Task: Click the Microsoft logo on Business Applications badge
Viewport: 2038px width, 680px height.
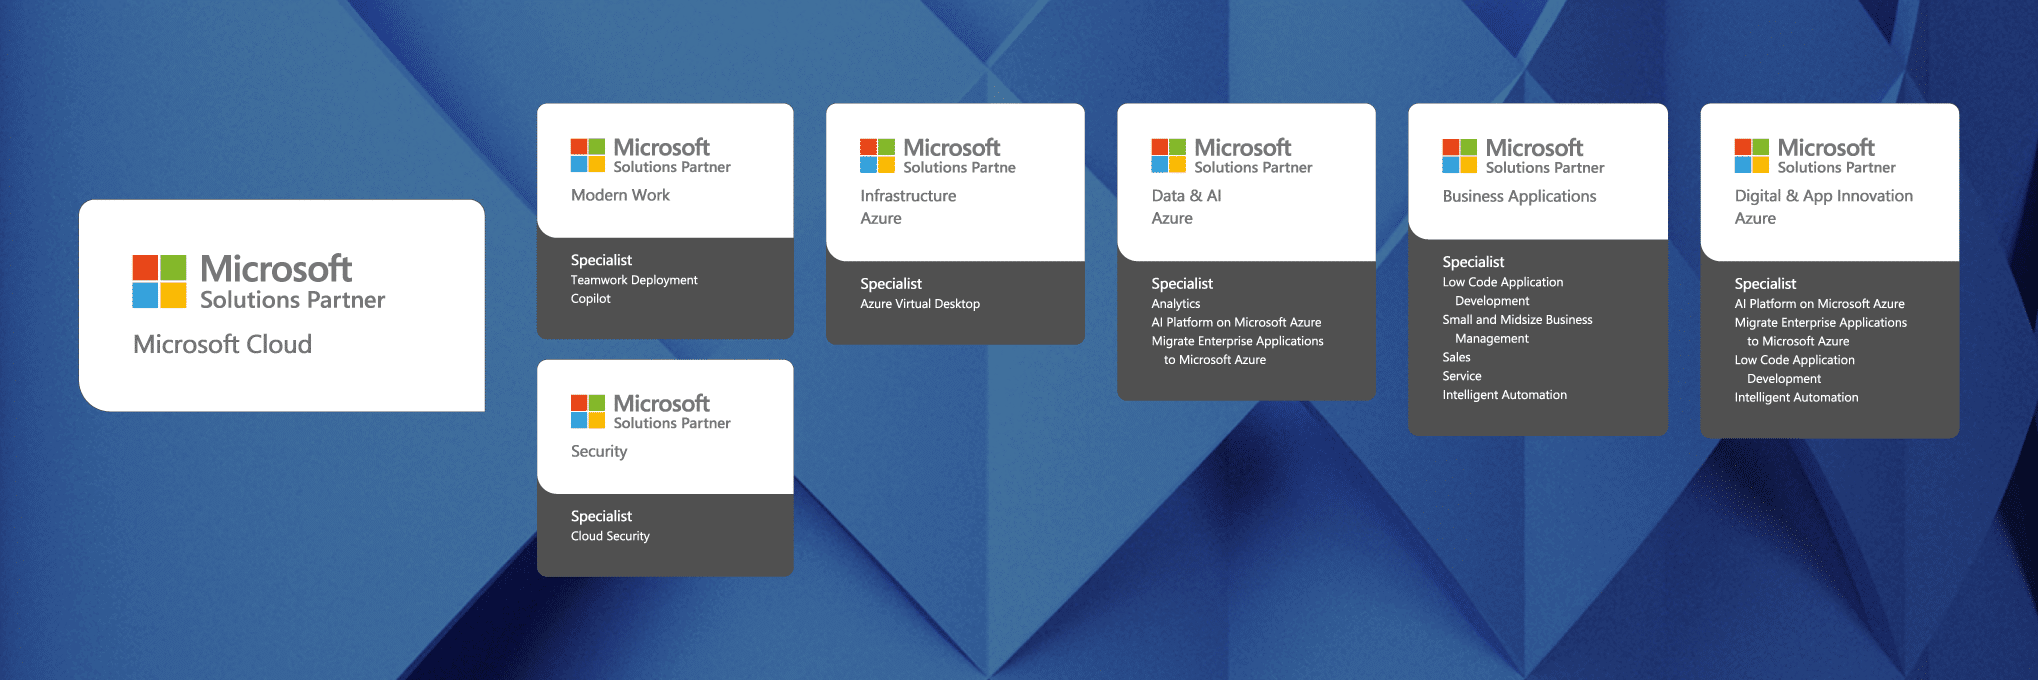Action: [1459, 156]
